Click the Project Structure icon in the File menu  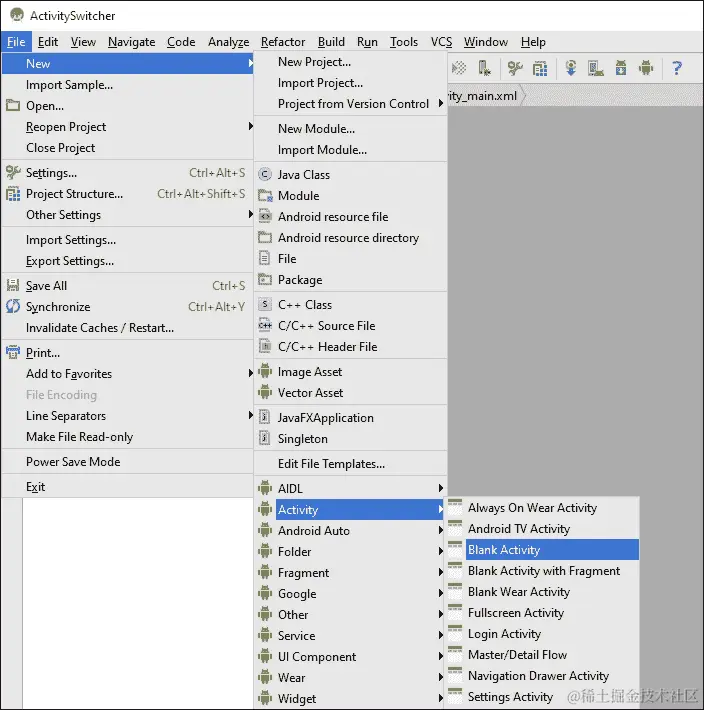click(x=13, y=193)
